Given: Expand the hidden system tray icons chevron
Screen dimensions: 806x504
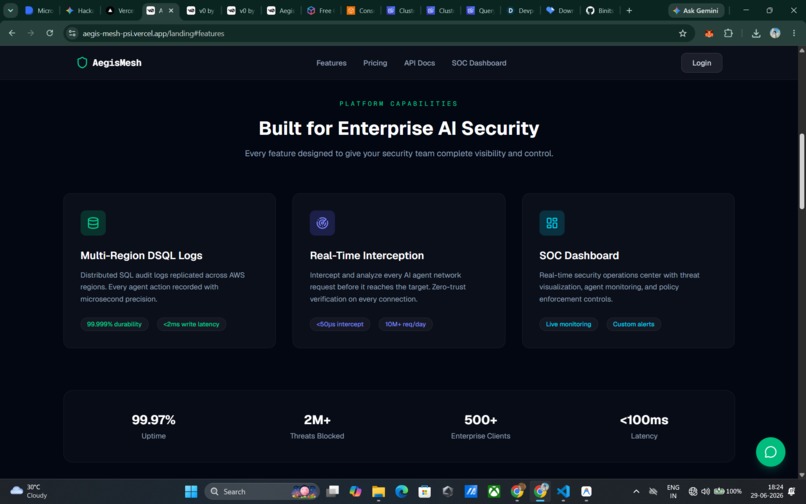Looking at the screenshot, I should (x=636, y=492).
